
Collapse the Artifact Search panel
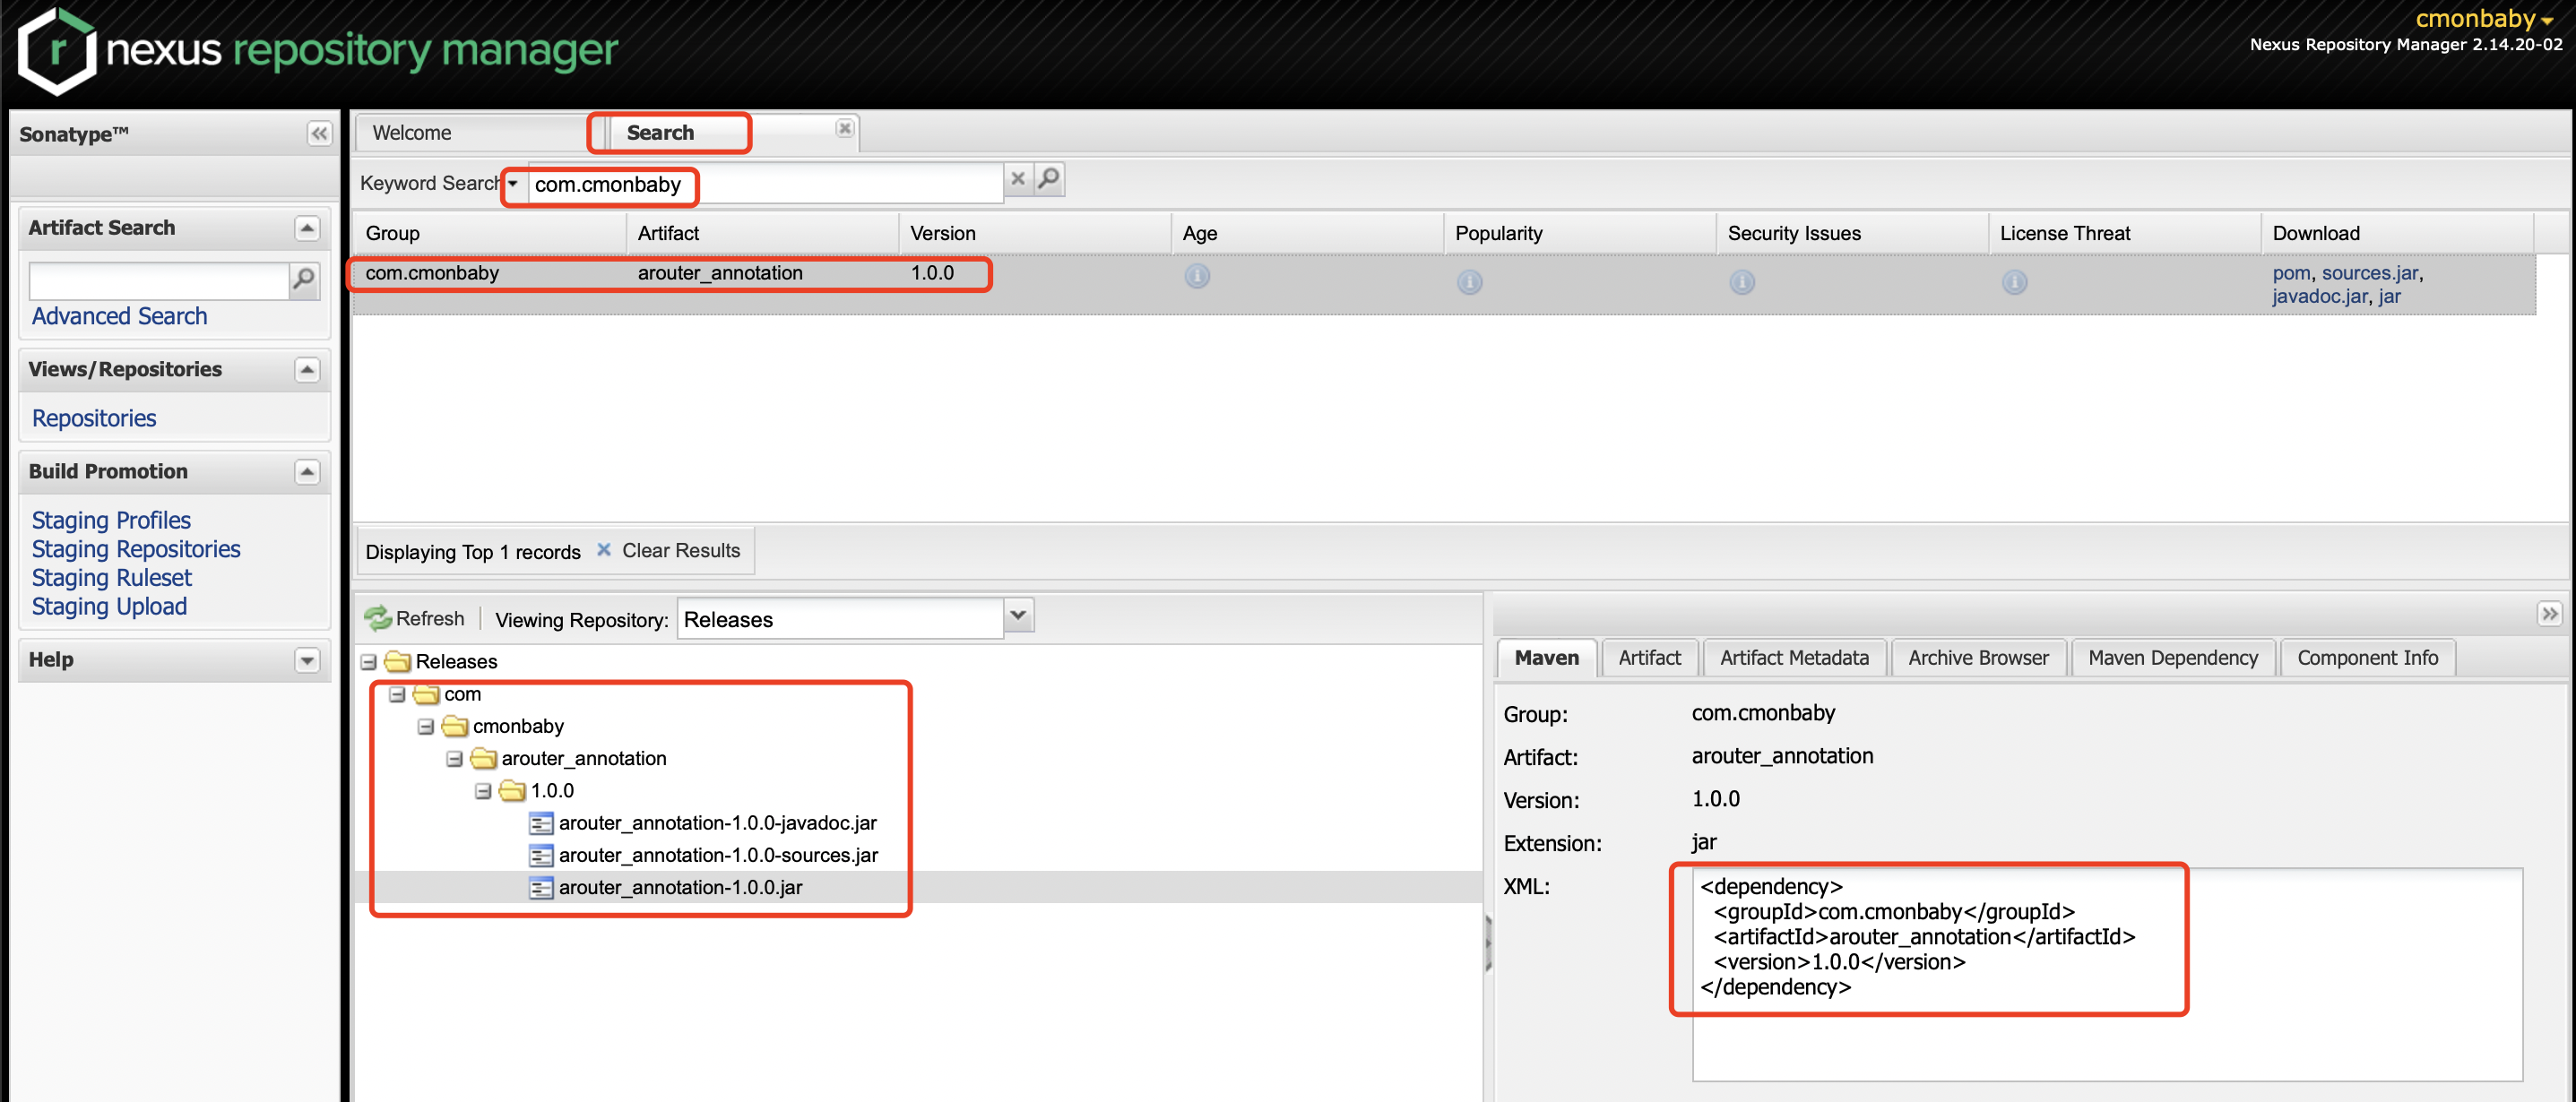tap(307, 228)
